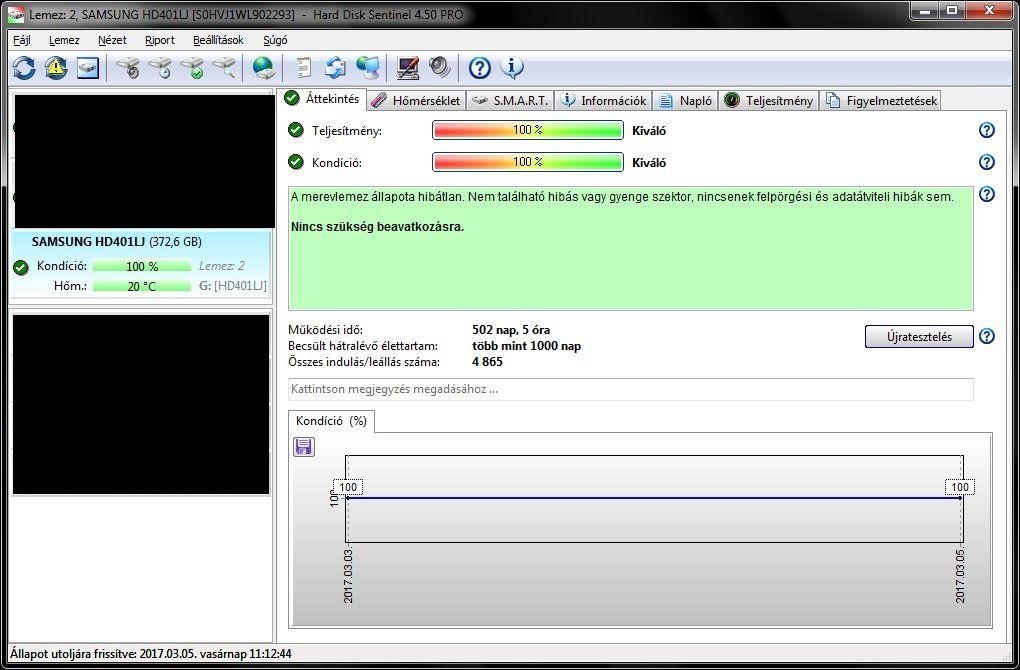The image size is (1020, 670).
Task: Open the Nézet menu
Action: pos(113,40)
